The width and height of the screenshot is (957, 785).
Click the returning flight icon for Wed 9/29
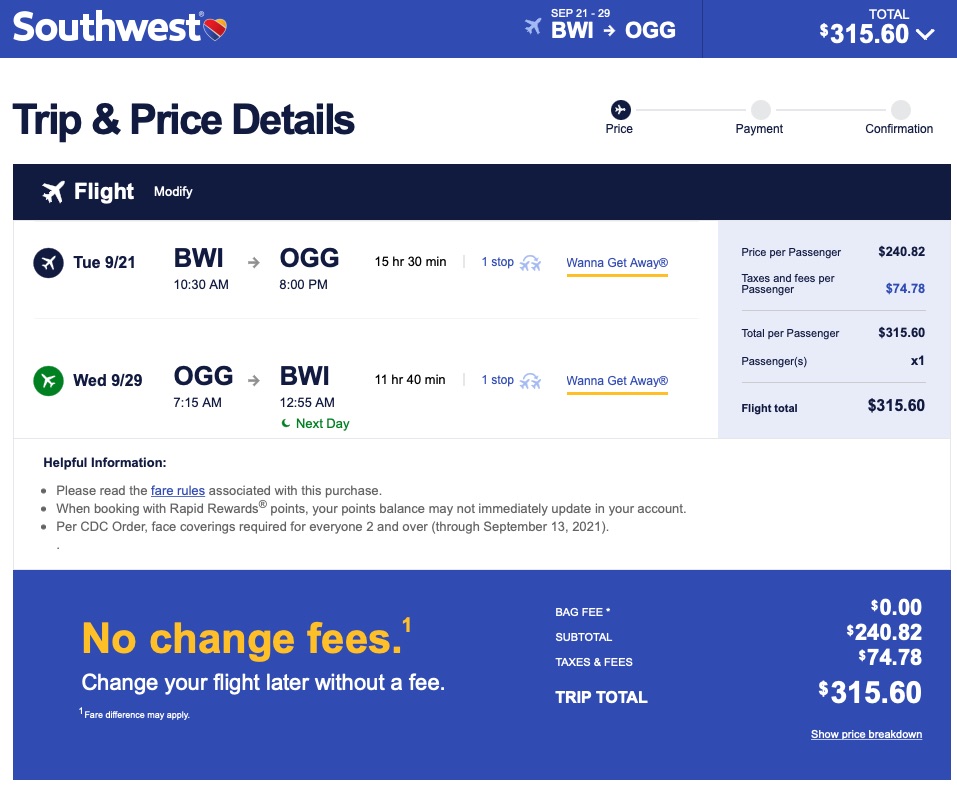48,381
